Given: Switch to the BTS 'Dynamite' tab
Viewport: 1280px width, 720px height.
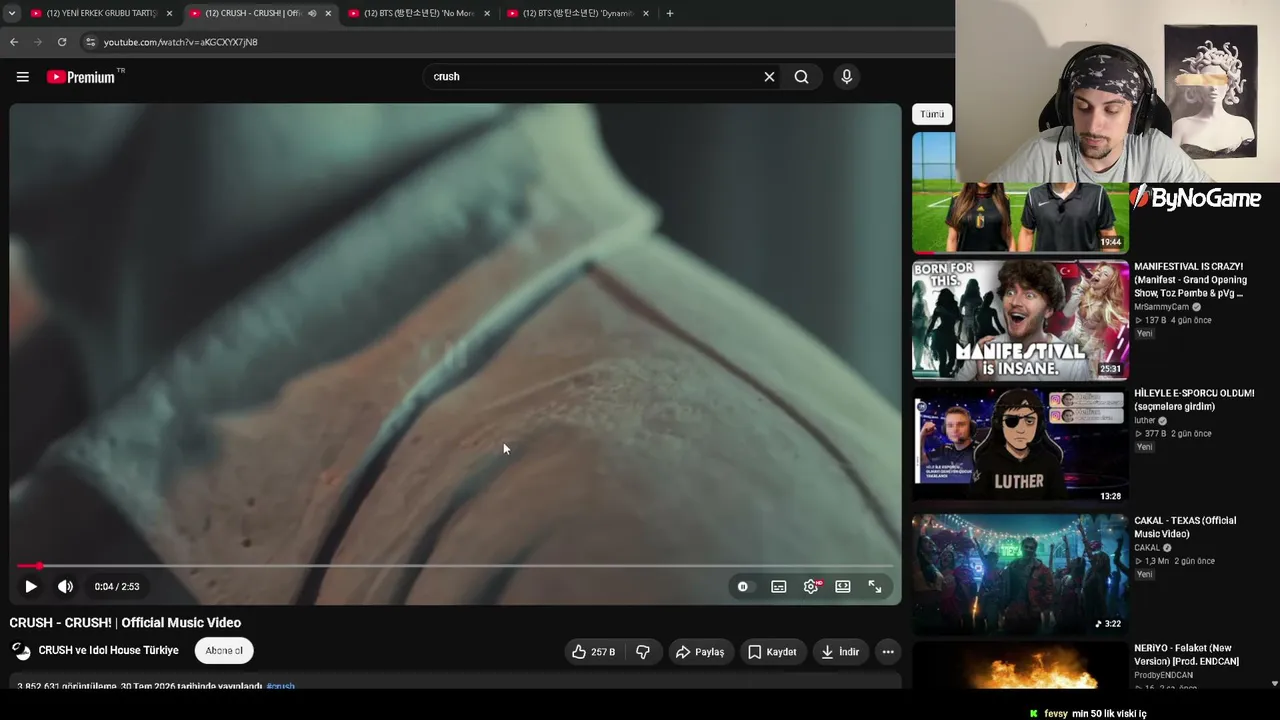Looking at the screenshot, I should point(577,13).
